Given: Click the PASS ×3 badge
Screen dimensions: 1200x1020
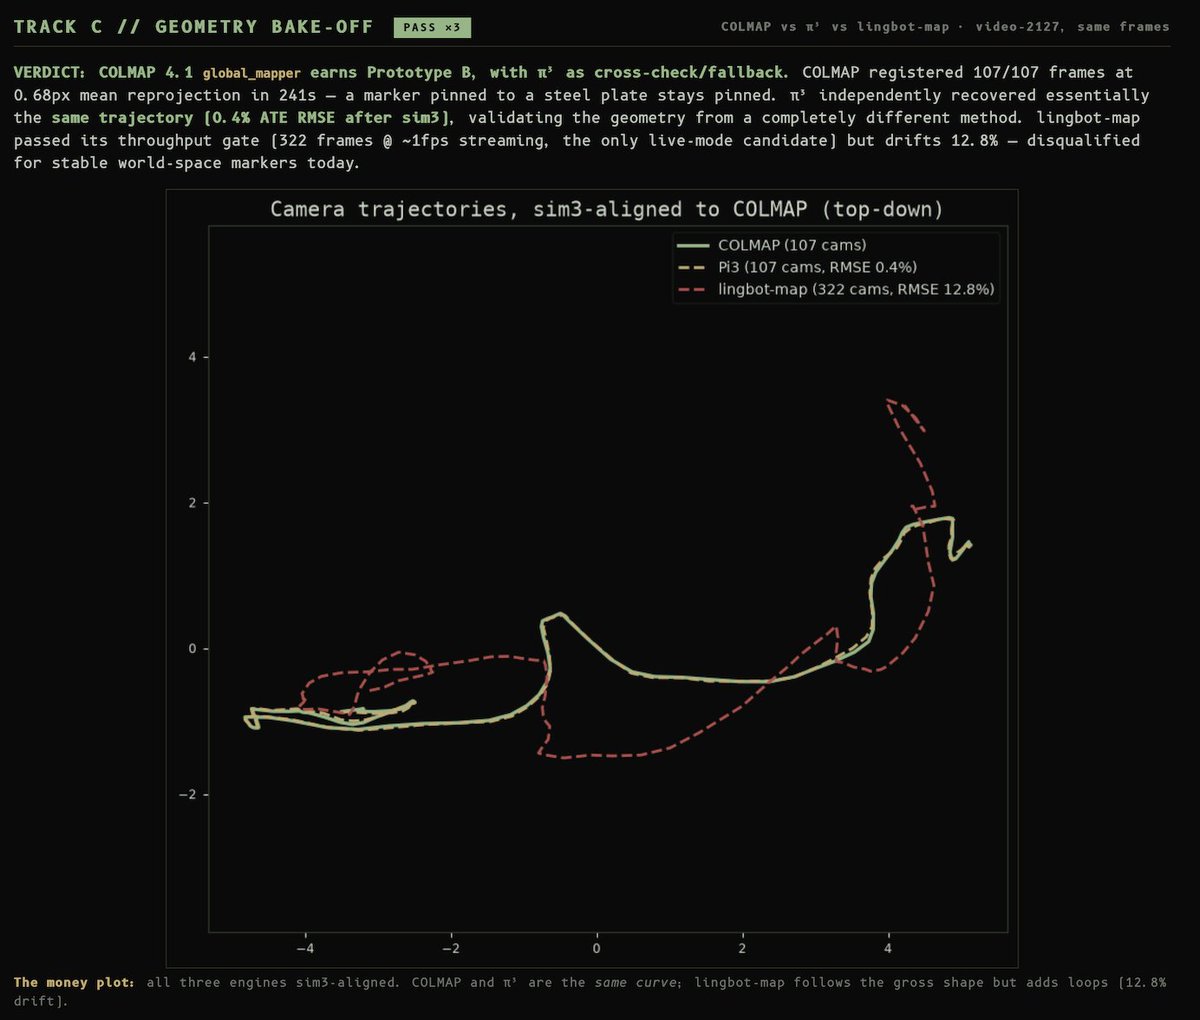Looking at the screenshot, I should [432, 27].
